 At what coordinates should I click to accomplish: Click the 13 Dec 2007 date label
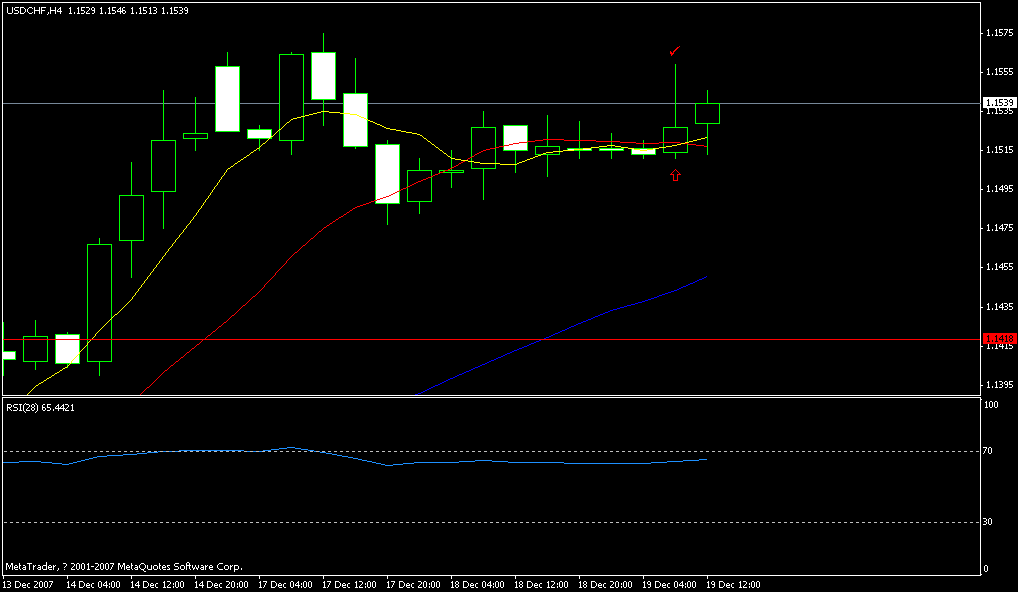pos(29,585)
